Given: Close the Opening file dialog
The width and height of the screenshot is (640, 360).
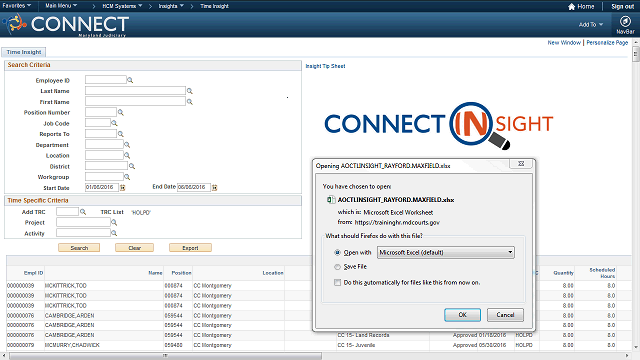Looking at the screenshot, I should (x=521, y=164).
